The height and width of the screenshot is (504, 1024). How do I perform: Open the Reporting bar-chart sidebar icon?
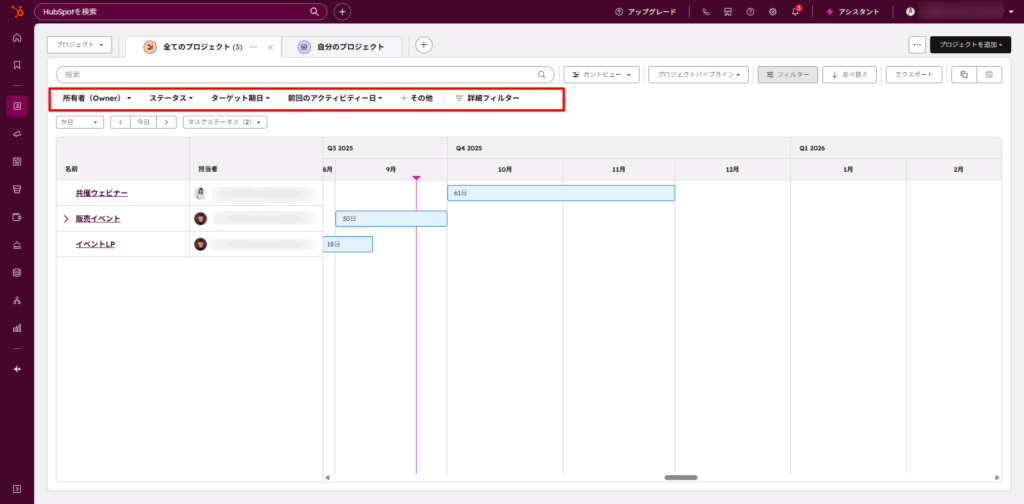click(x=17, y=328)
